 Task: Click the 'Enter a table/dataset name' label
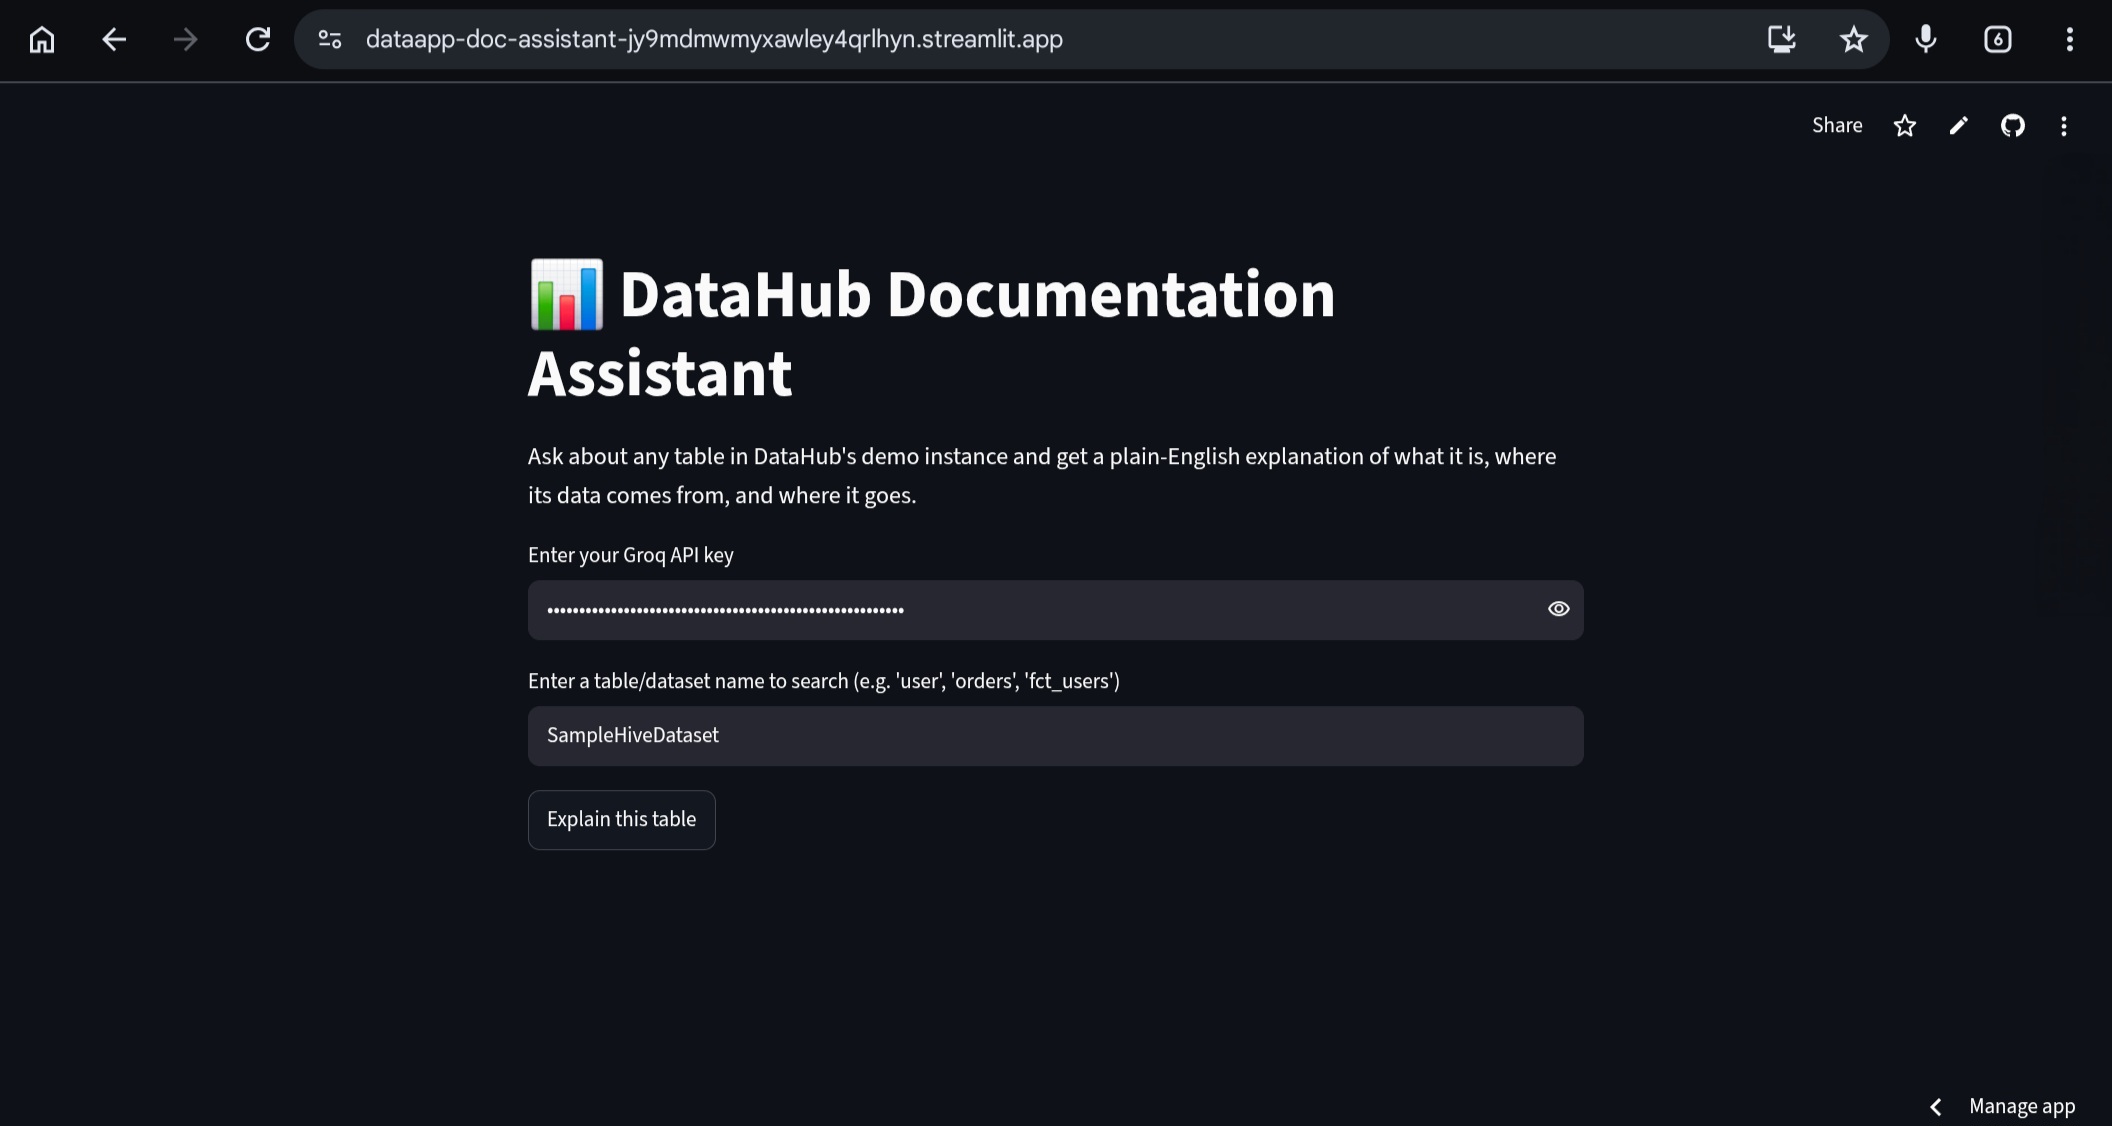point(824,681)
